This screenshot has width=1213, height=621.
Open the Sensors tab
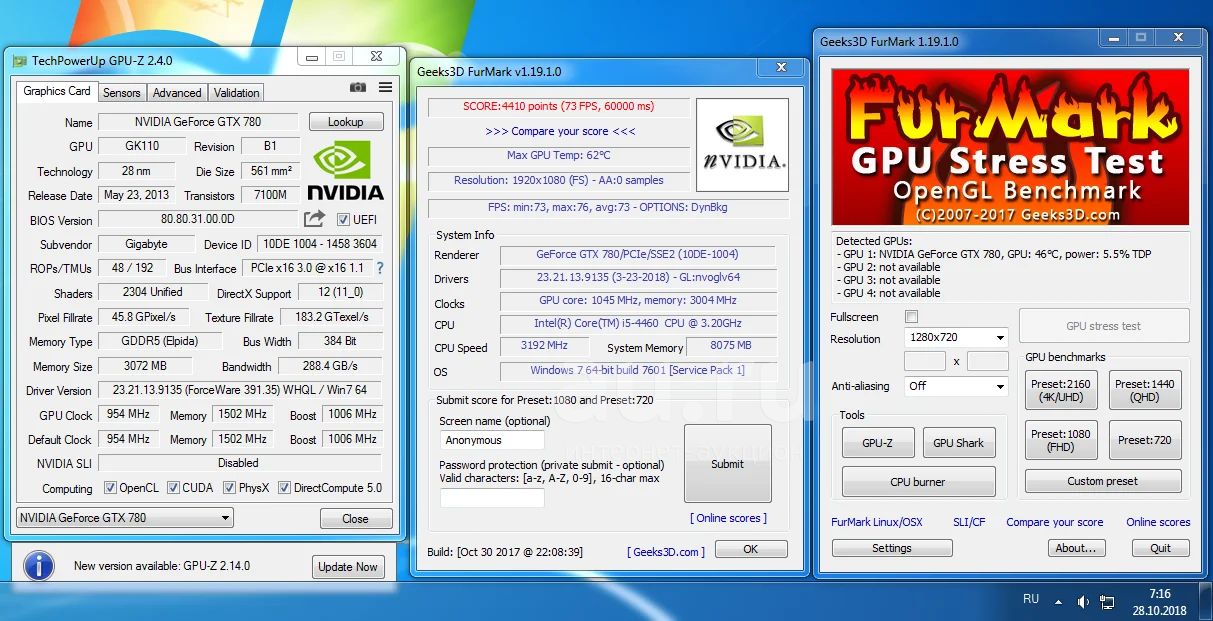point(122,93)
